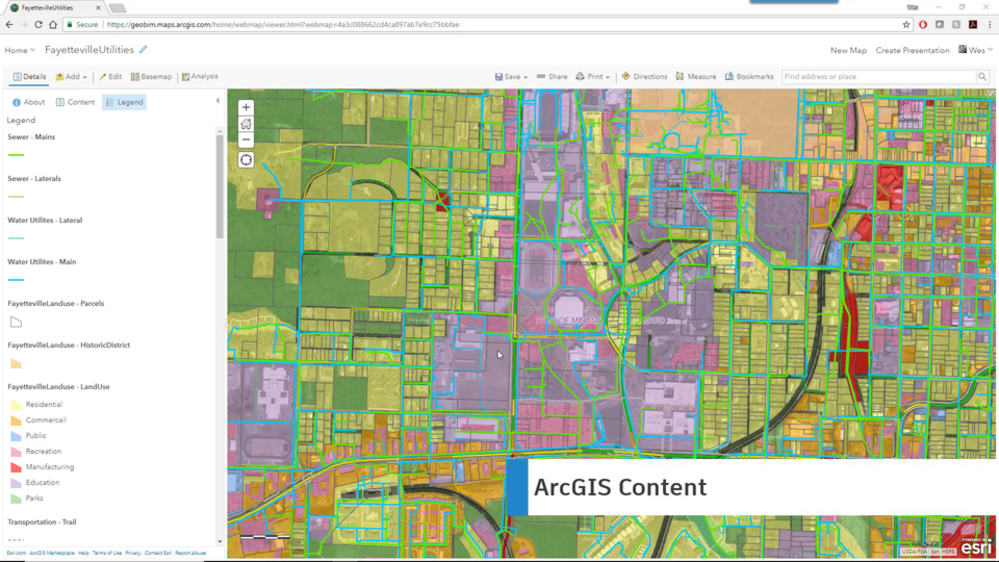Screen dimensions: 999x562
Task: Zoom out on the map
Action: click(246, 140)
